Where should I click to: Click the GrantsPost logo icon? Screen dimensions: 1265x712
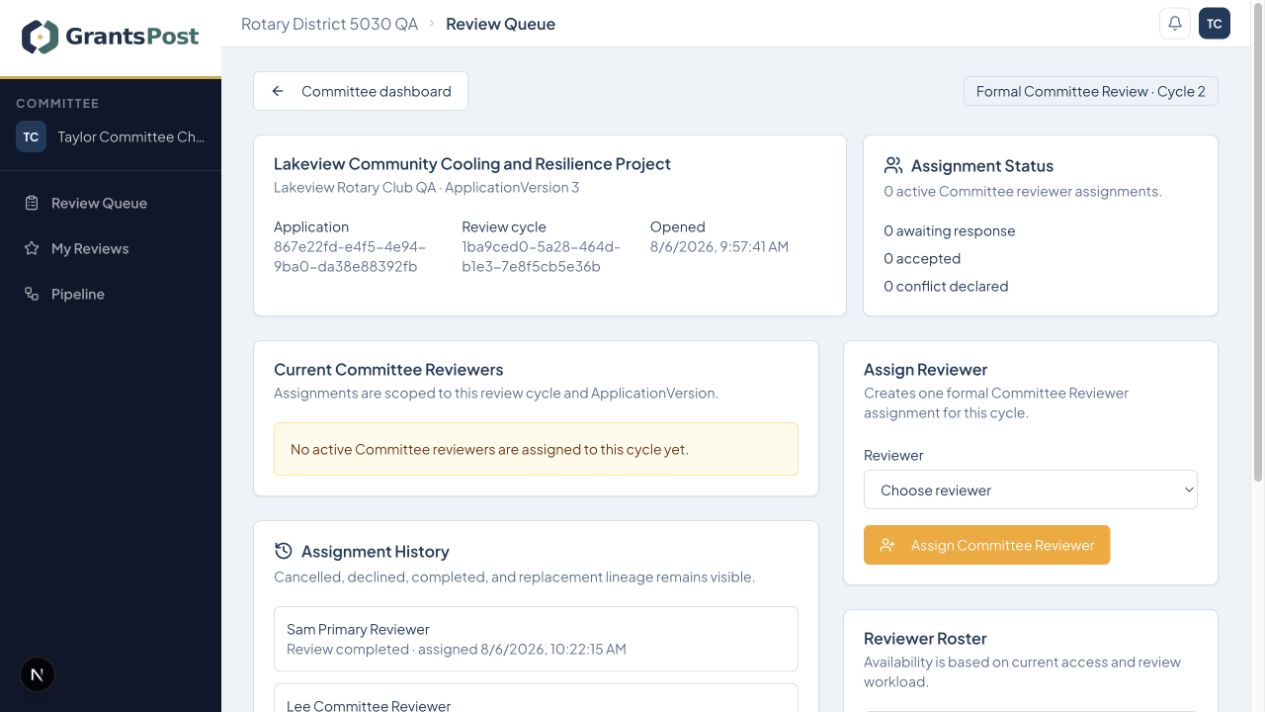point(40,37)
